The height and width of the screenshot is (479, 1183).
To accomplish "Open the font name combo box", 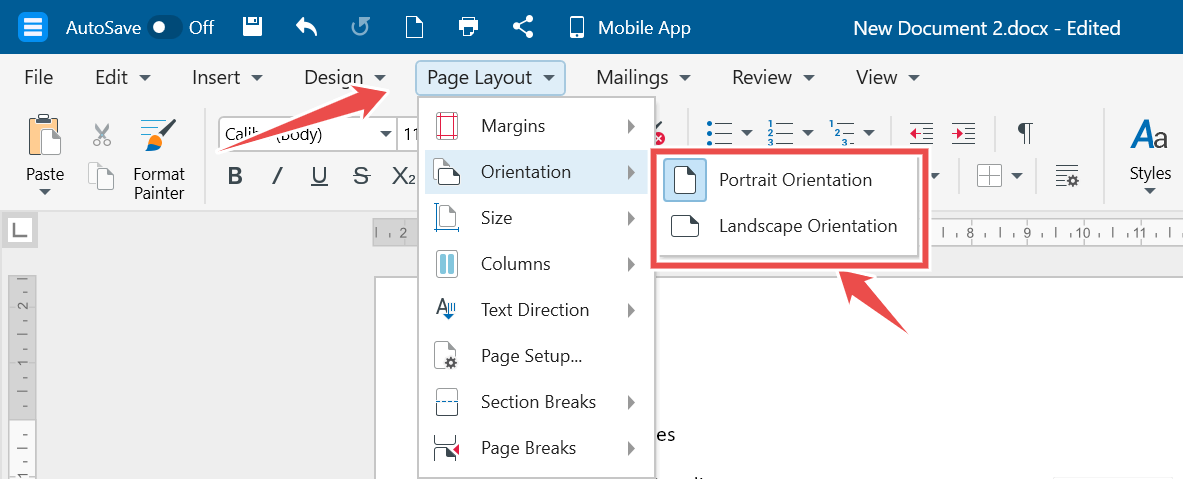I will point(306,134).
